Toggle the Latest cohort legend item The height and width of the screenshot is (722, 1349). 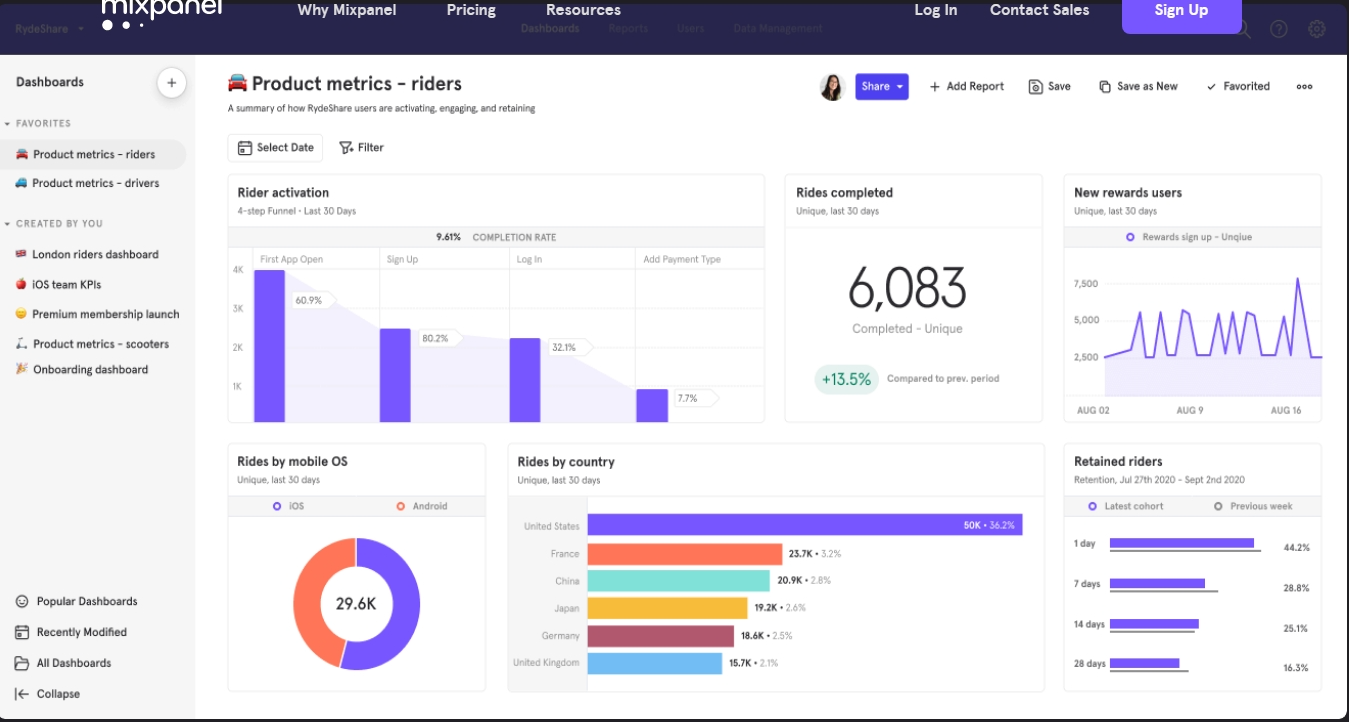click(1126, 507)
